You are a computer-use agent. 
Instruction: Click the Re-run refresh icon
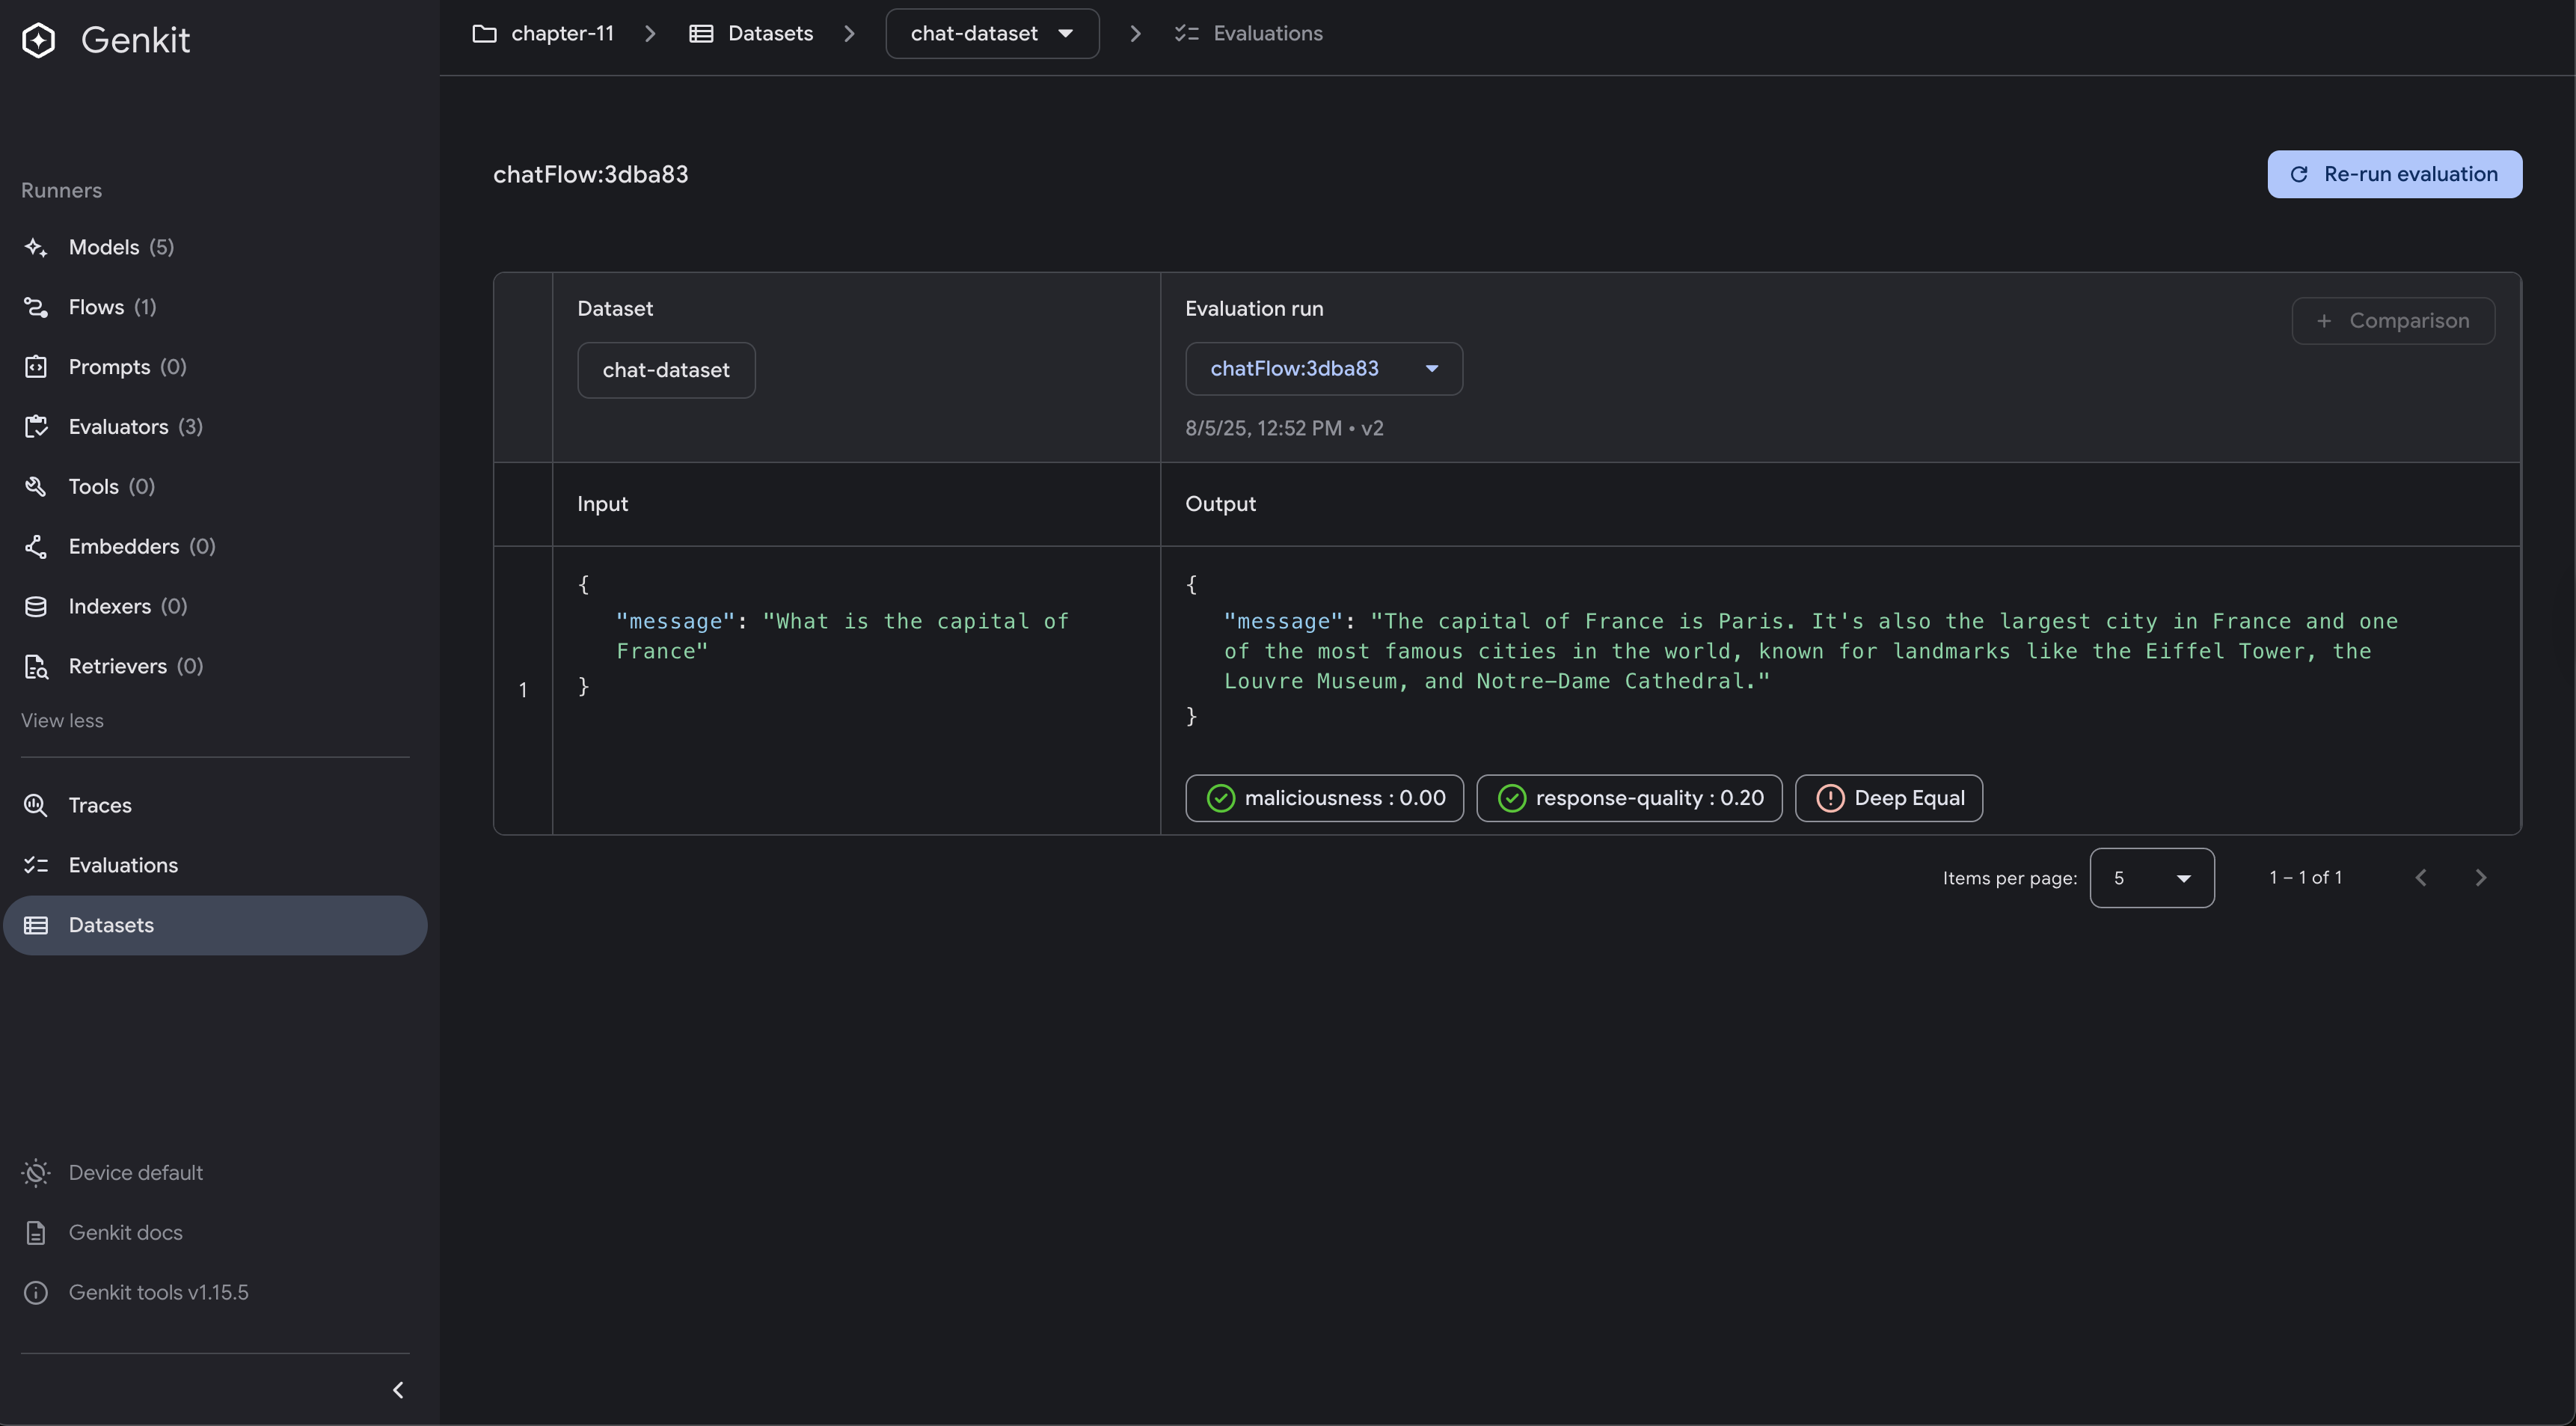(2299, 174)
